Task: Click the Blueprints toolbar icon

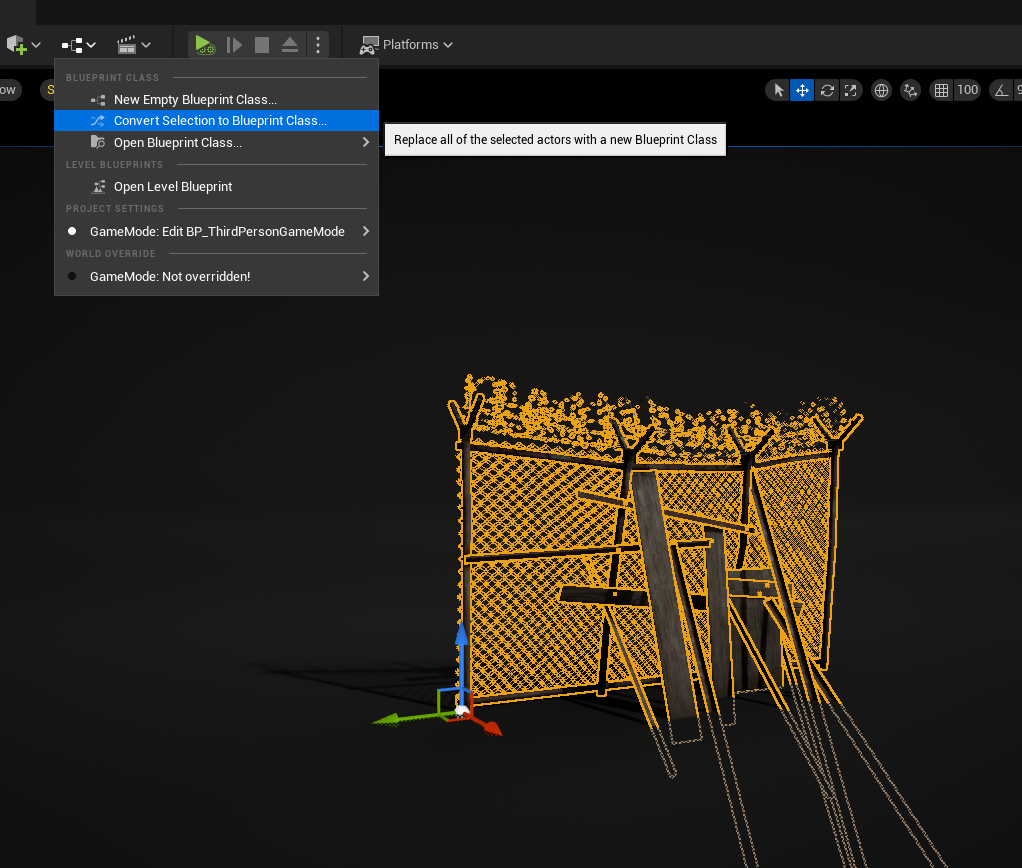Action: pos(78,45)
